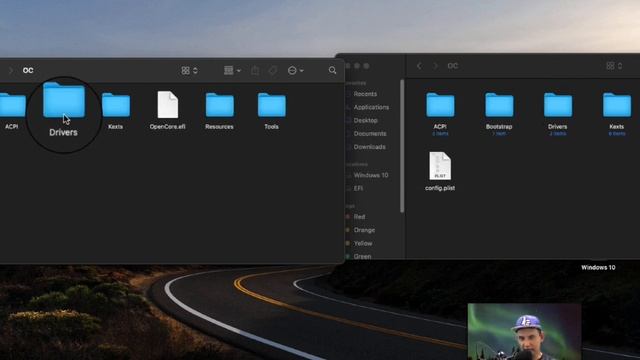
Task: Select Desktop in Finder sidebar
Action: point(365,120)
